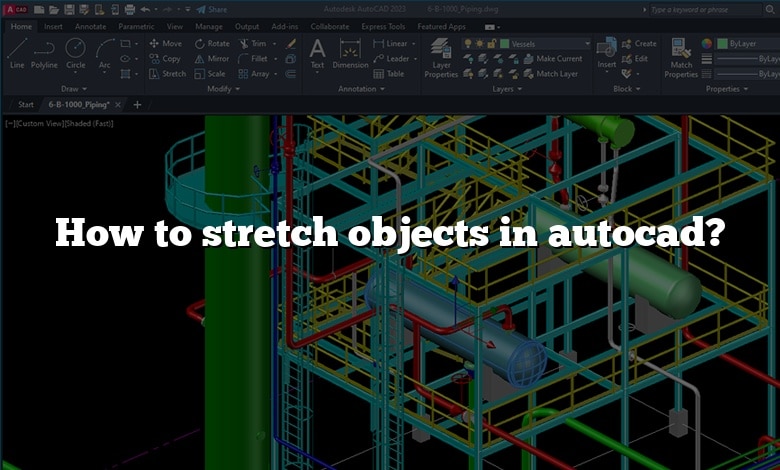
Task: Select the Line drawing tool
Action: click(x=17, y=53)
